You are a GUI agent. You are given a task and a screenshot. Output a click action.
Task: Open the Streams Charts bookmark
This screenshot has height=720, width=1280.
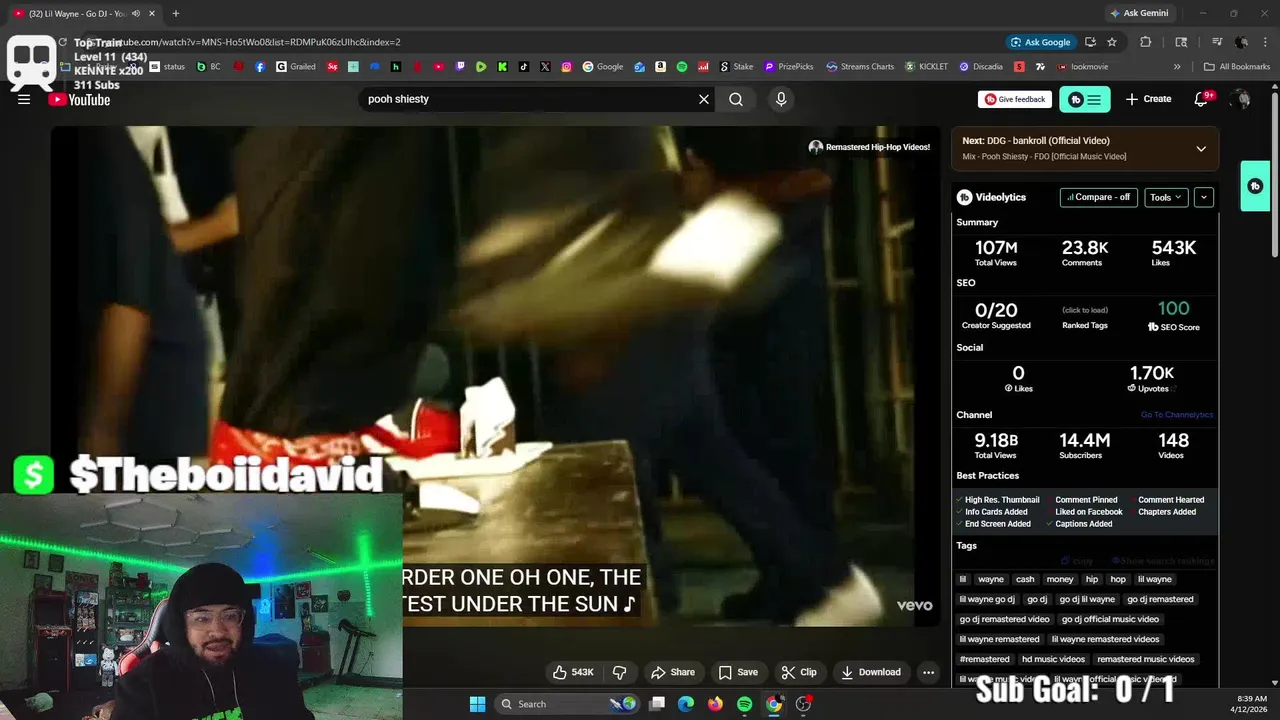tap(860, 67)
